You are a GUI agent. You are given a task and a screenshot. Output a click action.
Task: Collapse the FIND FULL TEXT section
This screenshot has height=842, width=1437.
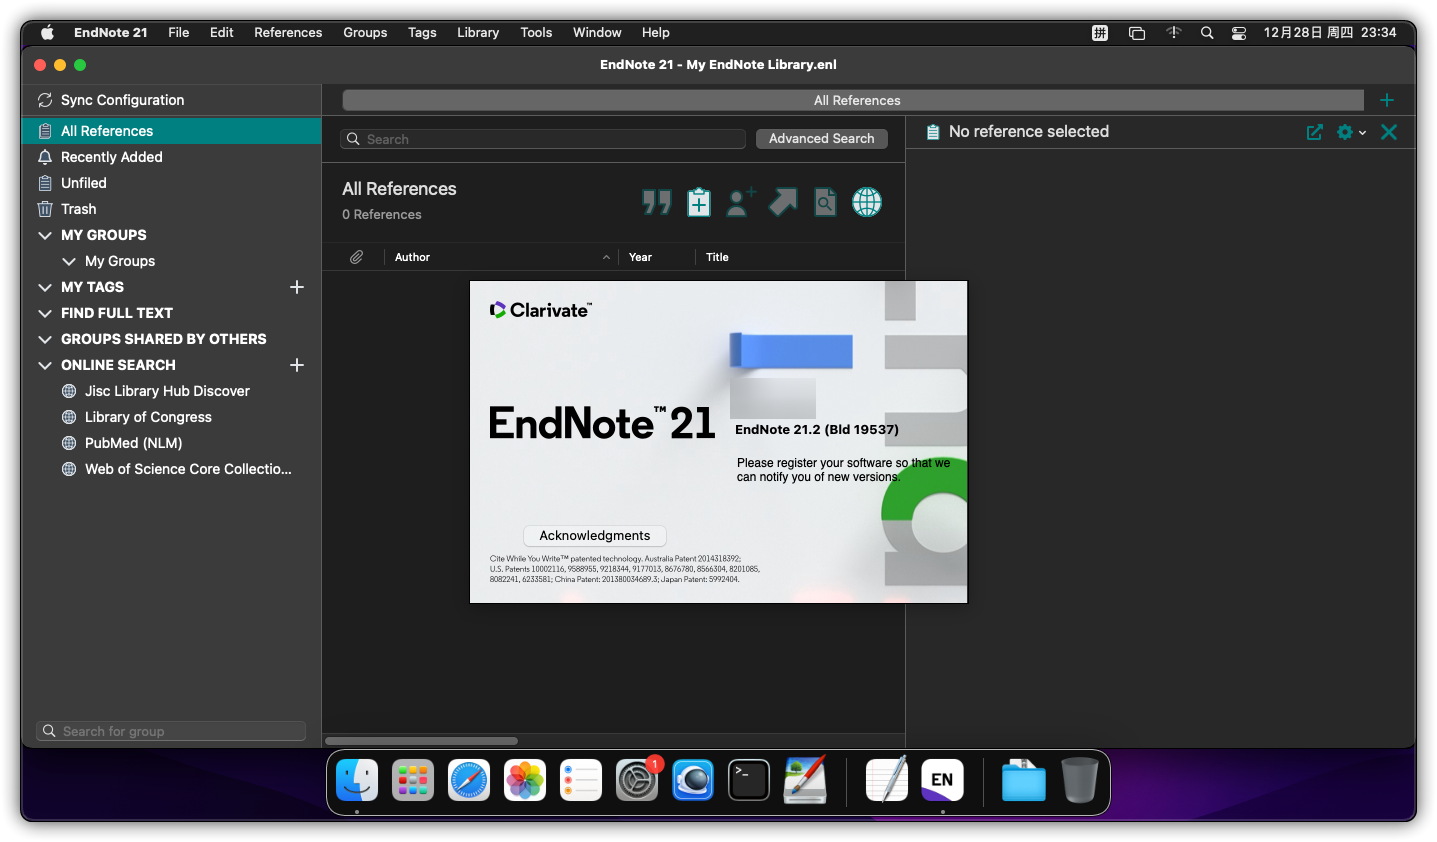(45, 313)
